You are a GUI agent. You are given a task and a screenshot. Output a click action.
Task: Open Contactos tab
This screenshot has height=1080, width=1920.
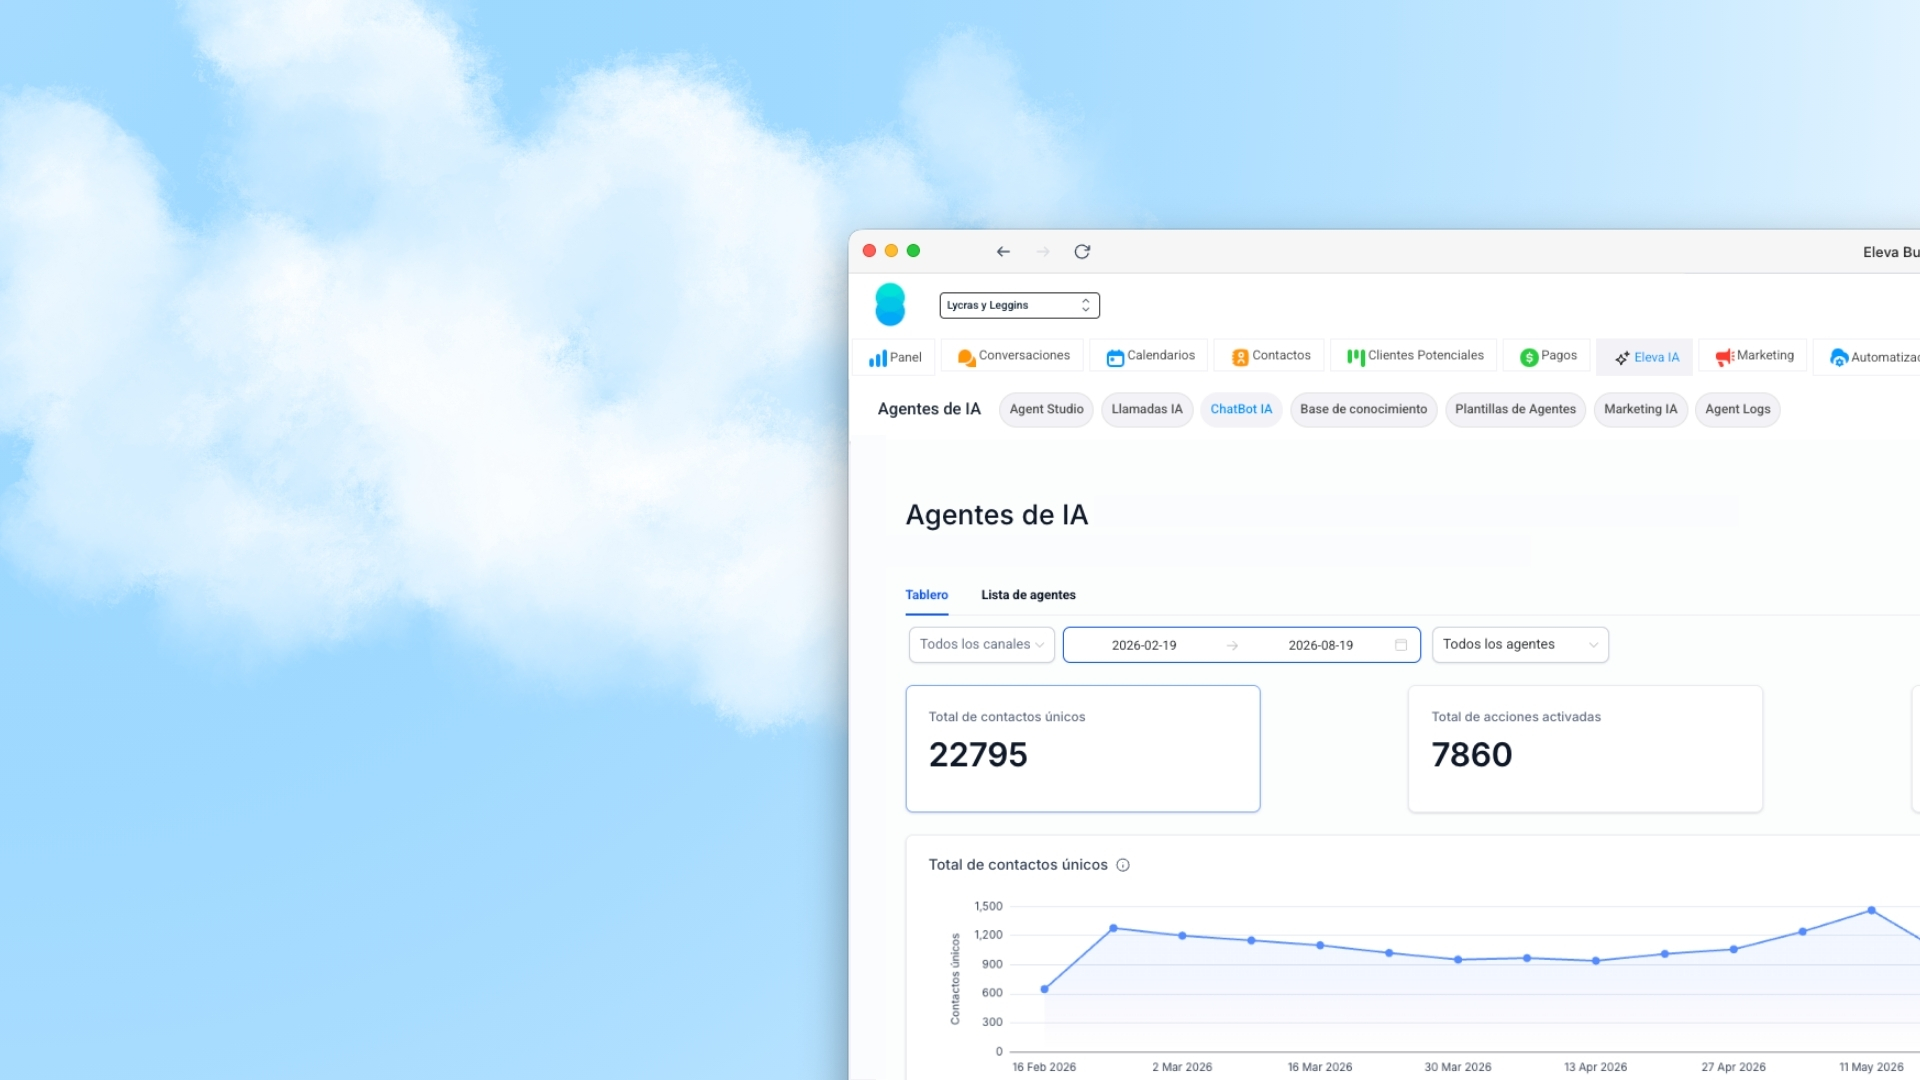[1270, 356]
